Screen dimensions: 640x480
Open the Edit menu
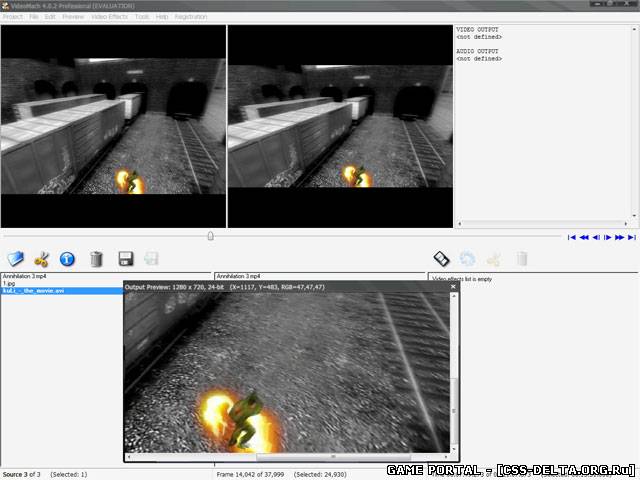[50, 17]
